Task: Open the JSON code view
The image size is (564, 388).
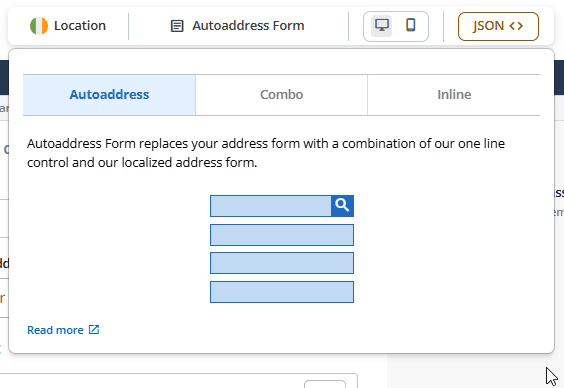Action: point(498,26)
